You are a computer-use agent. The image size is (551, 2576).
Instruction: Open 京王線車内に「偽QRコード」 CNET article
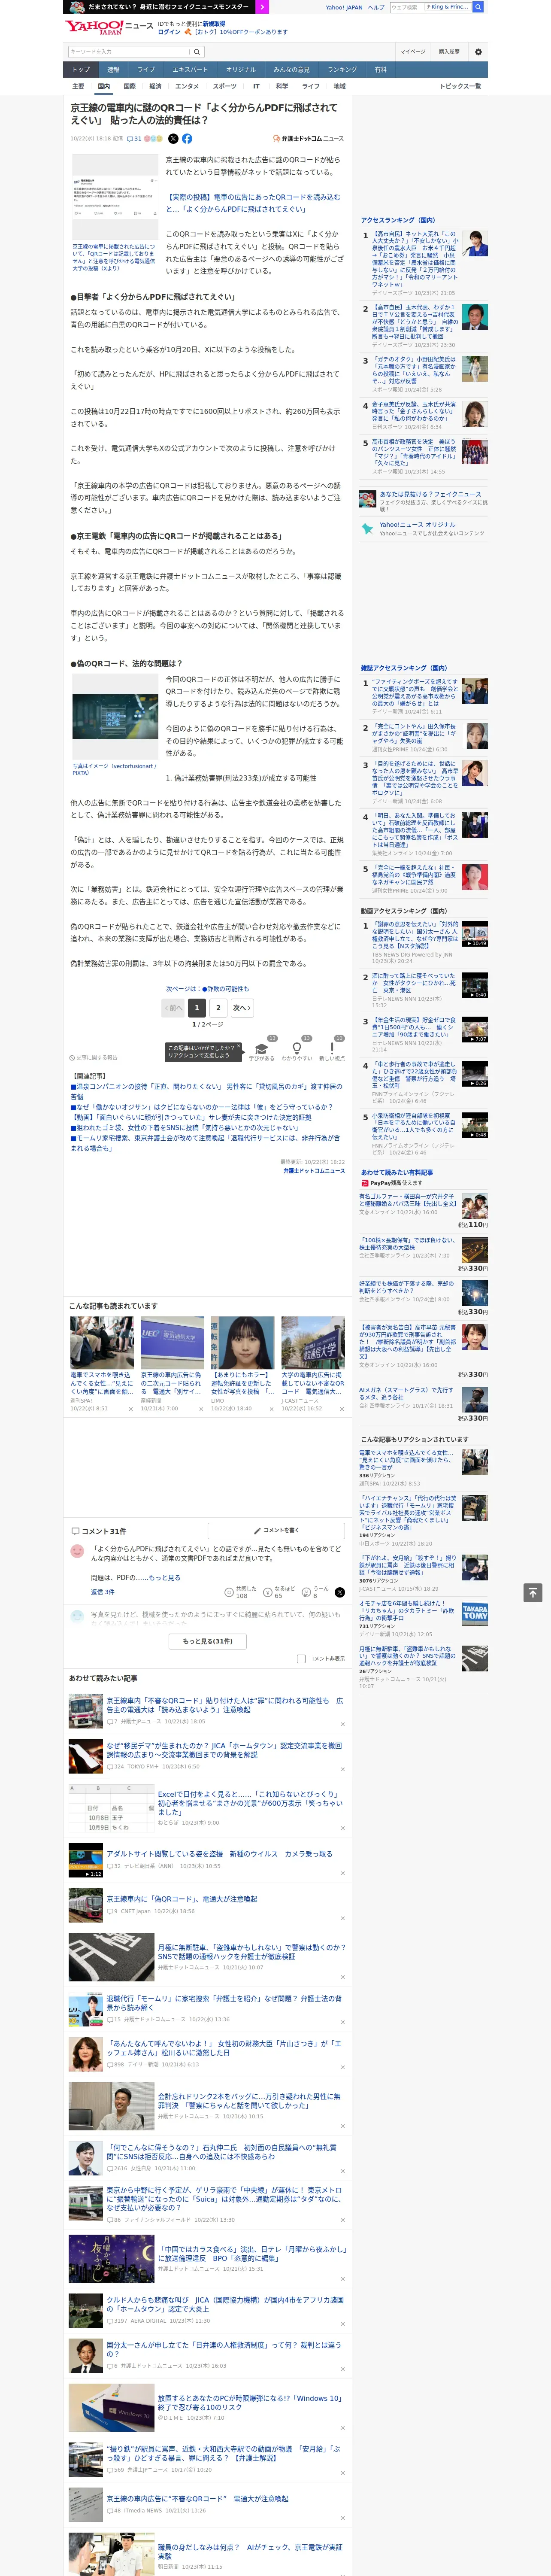click(x=182, y=1899)
